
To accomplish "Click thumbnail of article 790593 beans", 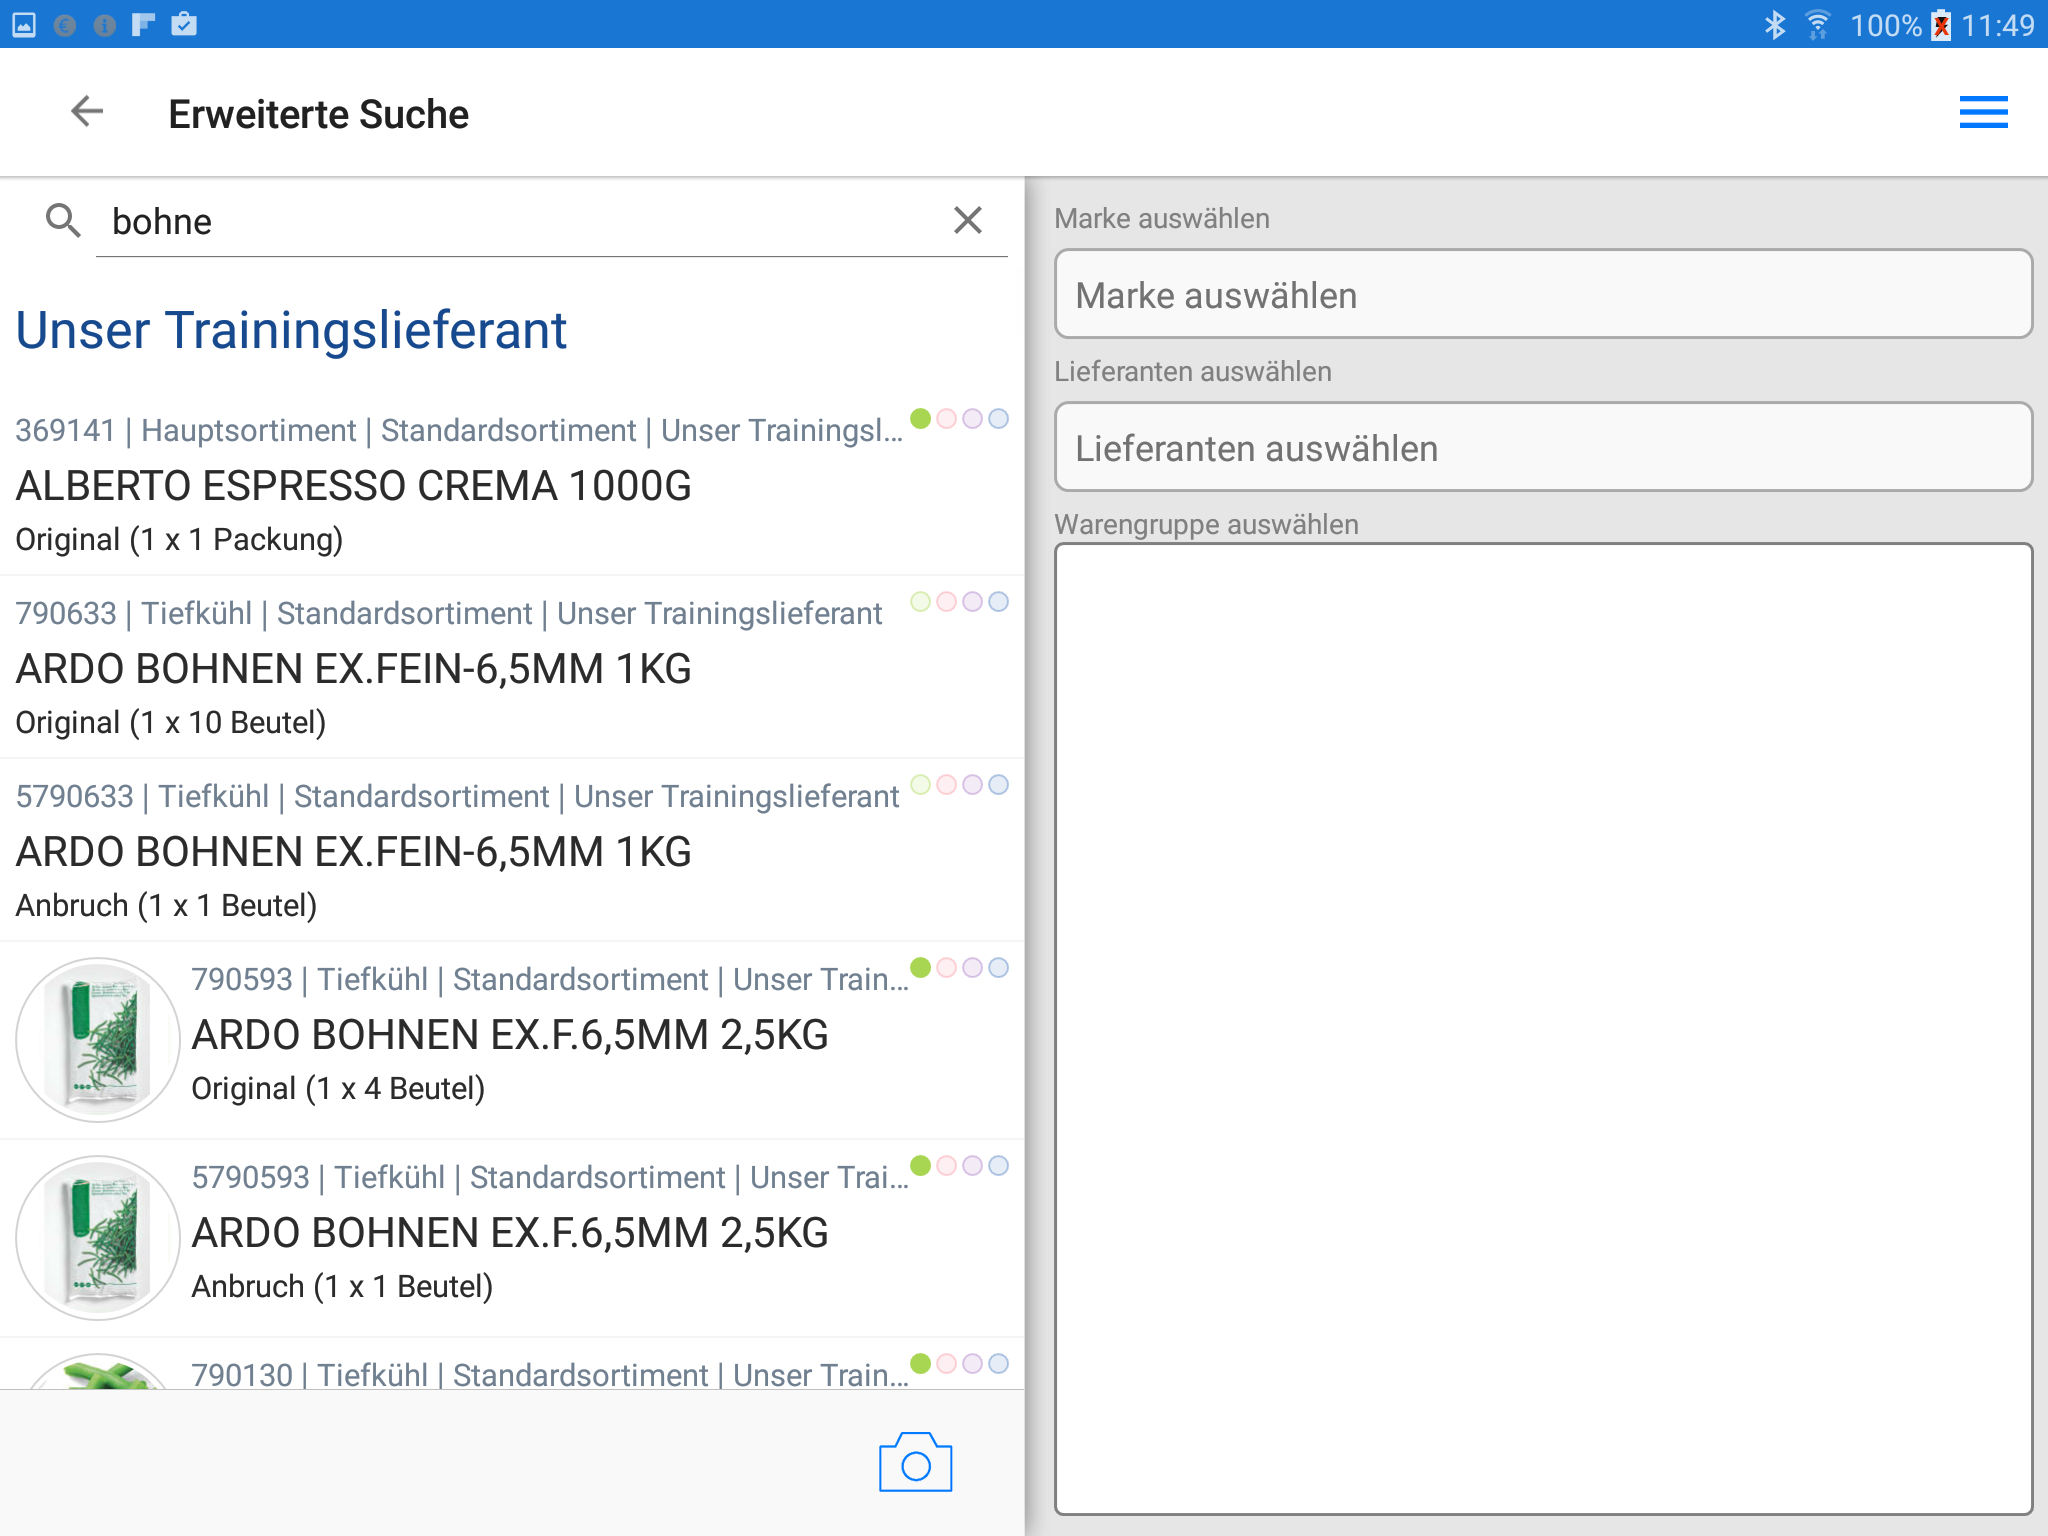I will point(98,1039).
